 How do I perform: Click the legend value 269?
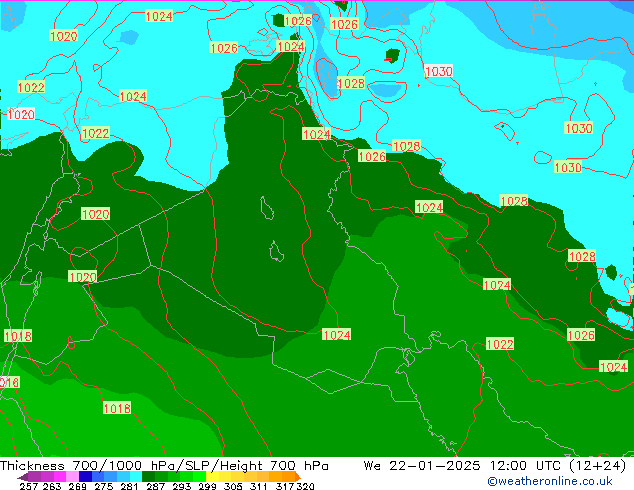coord(77,486)
